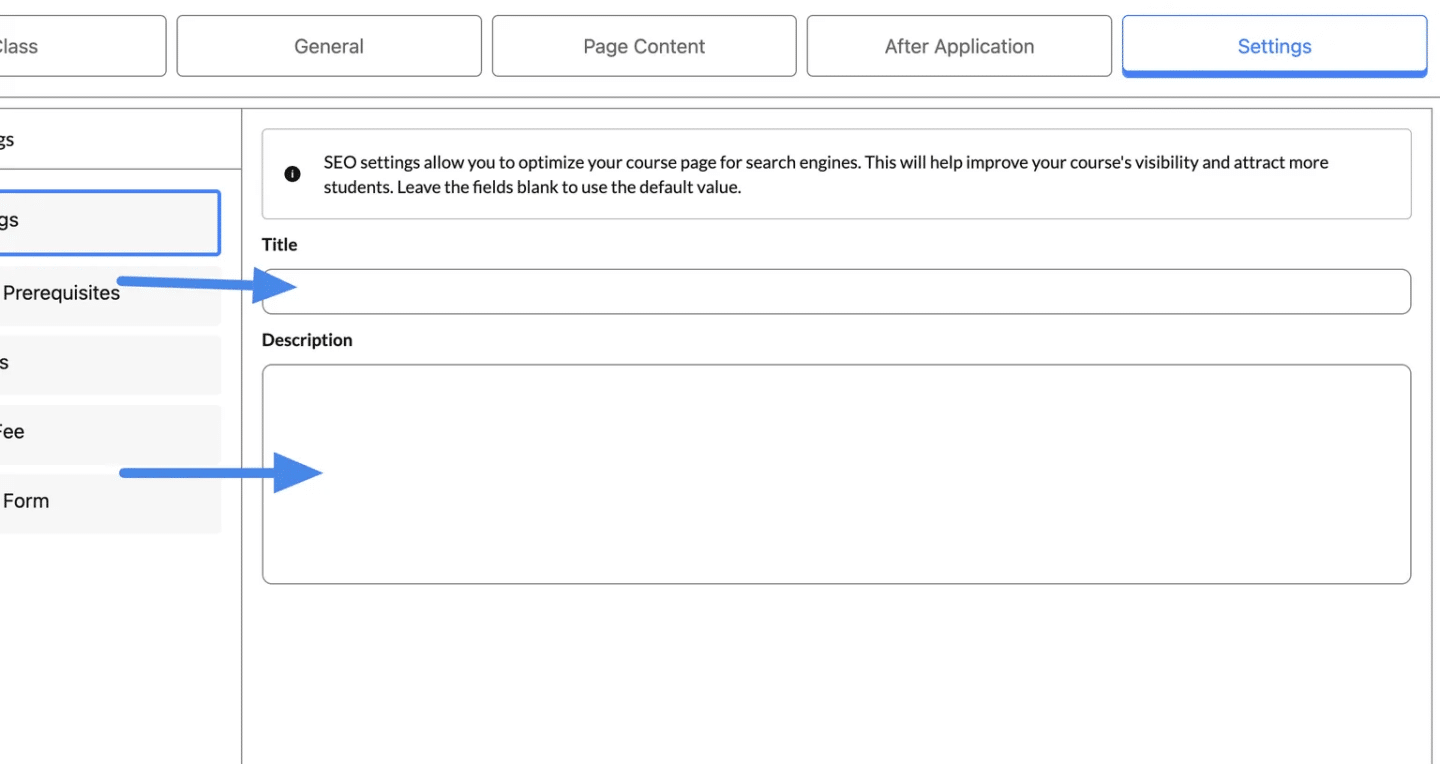Open the partially visible Class tab
Screen dimensions: 1440x764
(83, 46)
